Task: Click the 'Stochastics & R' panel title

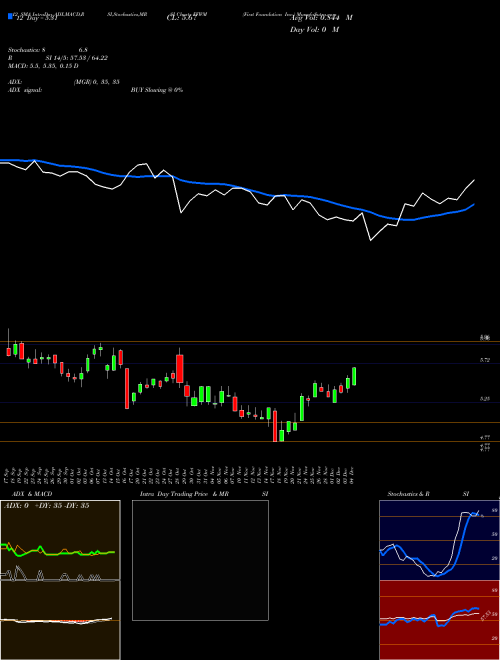Action: click(409, 494)
